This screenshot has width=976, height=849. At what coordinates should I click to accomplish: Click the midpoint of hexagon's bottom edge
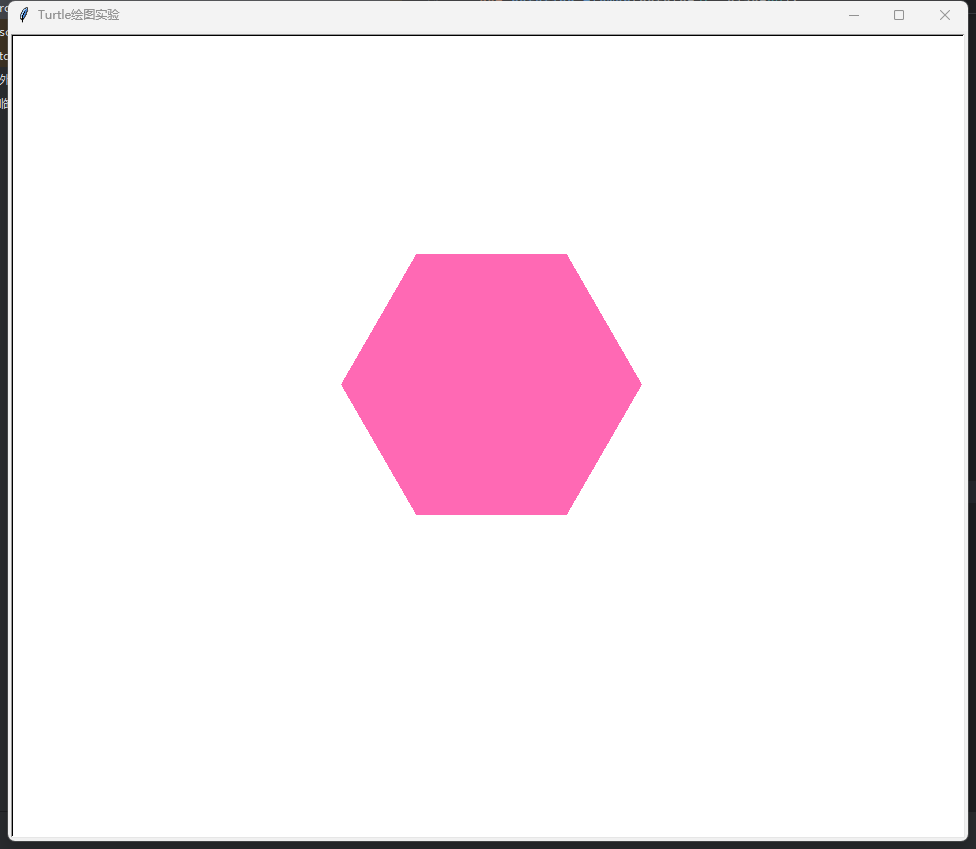click(x=491, y=513)
